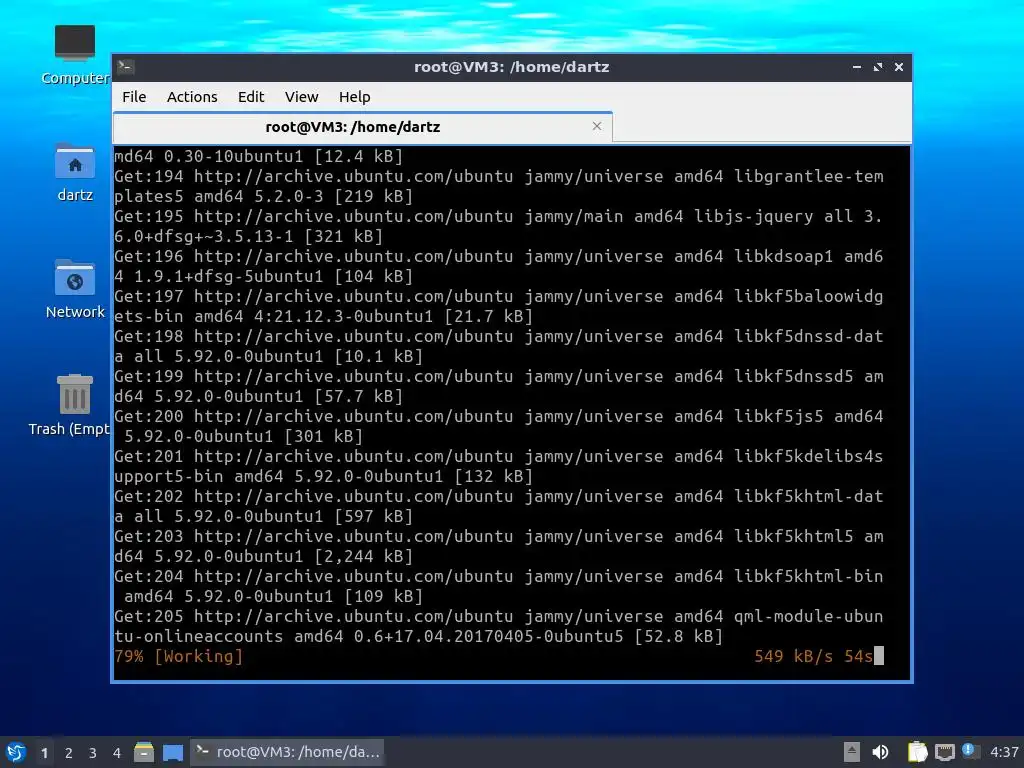Click the Get:203 libkf5khtml5 line

click(x=499, y=546)
